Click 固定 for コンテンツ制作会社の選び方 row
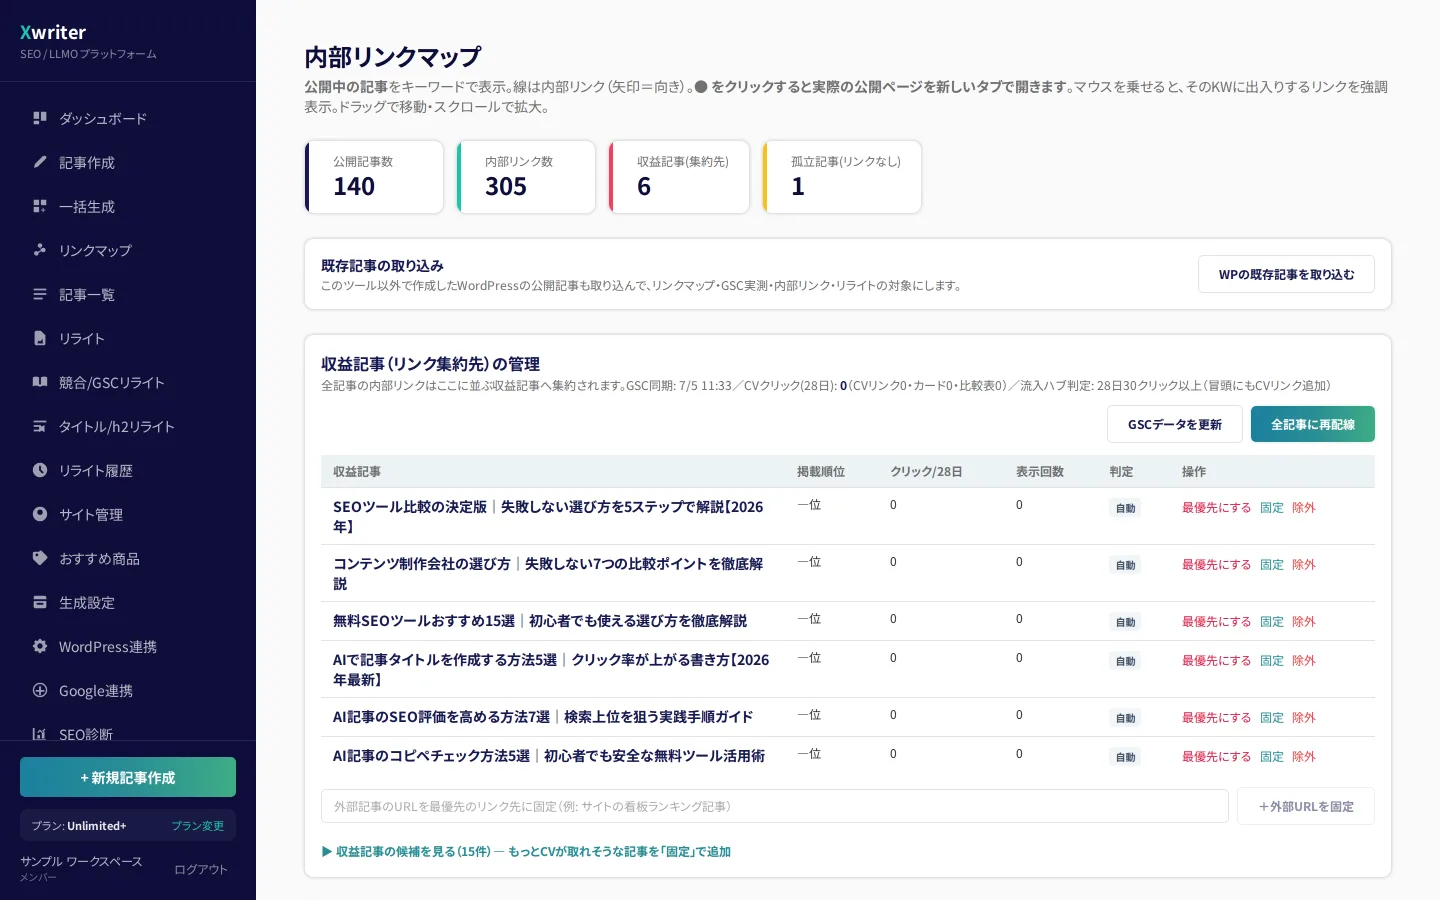The height and width of the screenshot is (900, 1440). point(1272,565)
